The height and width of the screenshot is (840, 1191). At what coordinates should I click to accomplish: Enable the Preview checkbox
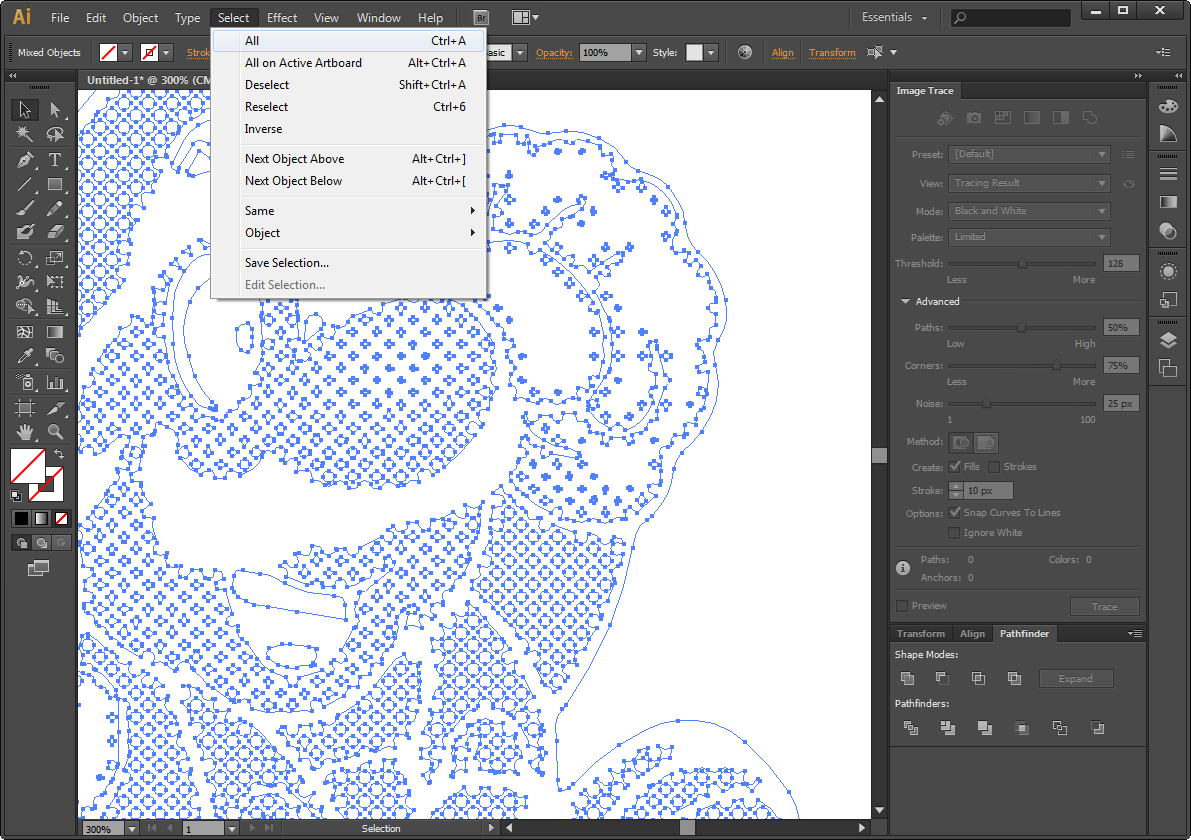(x=902, y=605)
